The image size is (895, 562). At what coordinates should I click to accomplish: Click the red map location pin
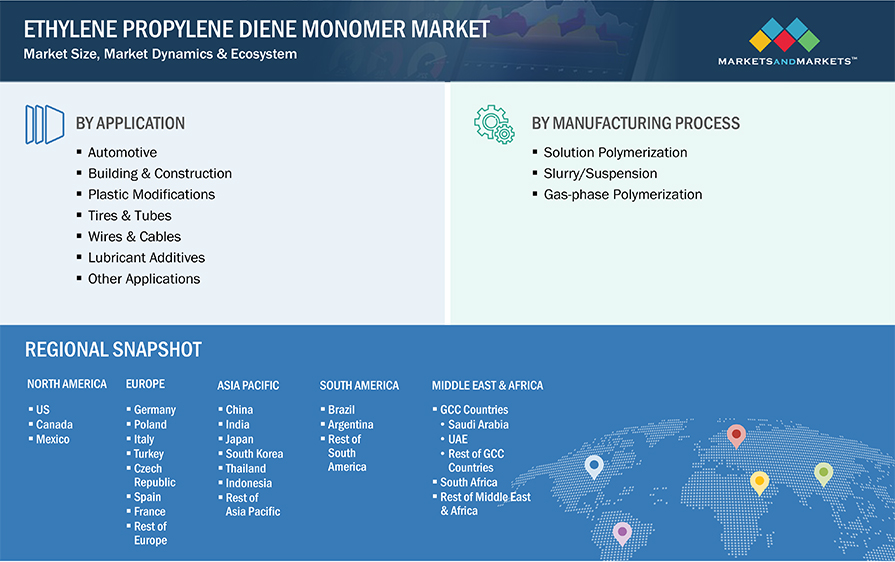tap(736, 436)
